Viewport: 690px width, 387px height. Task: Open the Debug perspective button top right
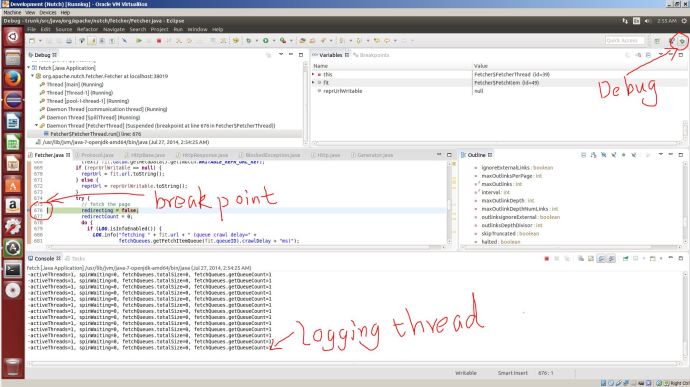[682, 41]
